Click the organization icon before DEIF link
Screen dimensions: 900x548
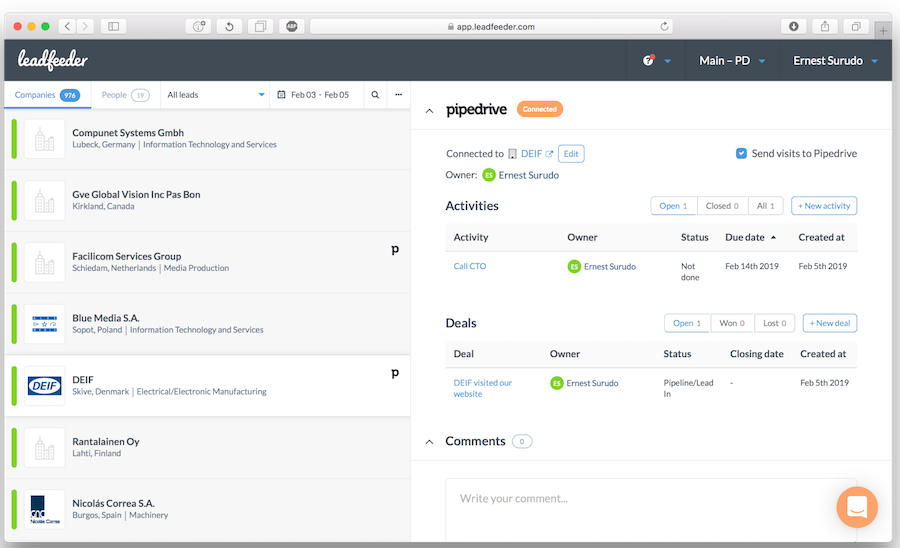(512, 154)
